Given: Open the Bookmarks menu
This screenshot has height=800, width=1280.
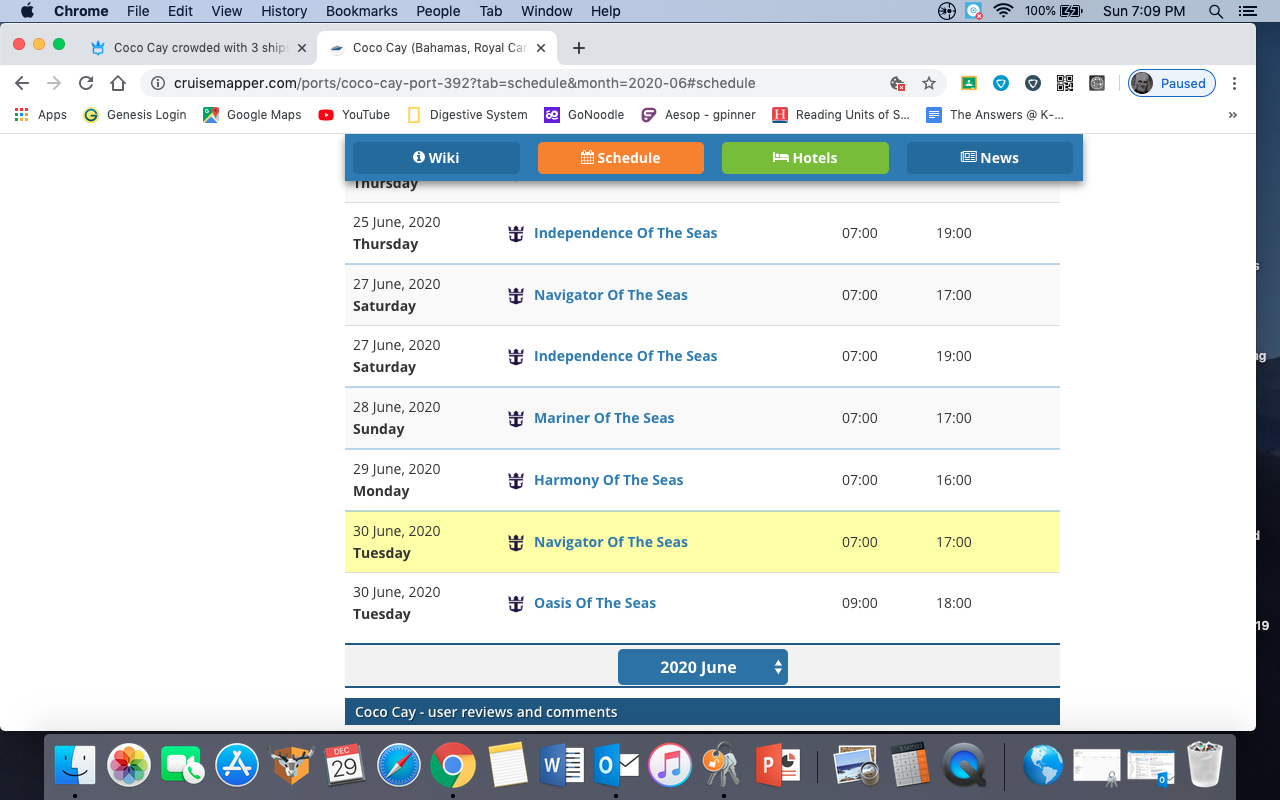Looking at the screenshot, I should coord(362,11).
